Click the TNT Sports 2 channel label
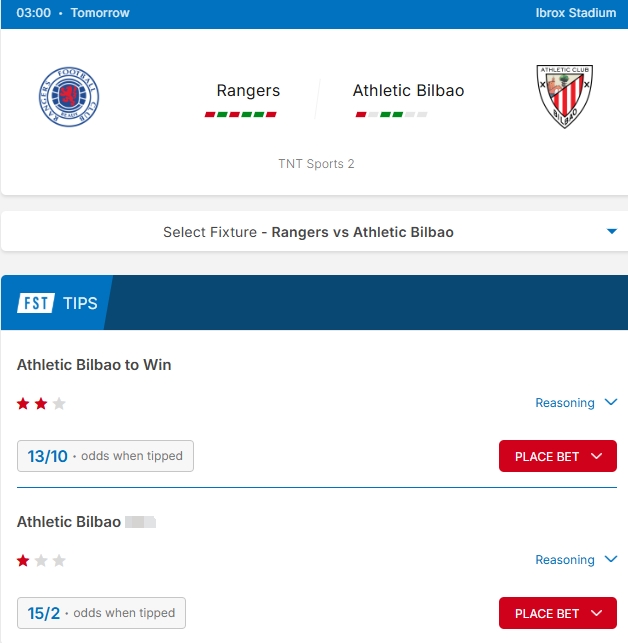 pos(316,164)
